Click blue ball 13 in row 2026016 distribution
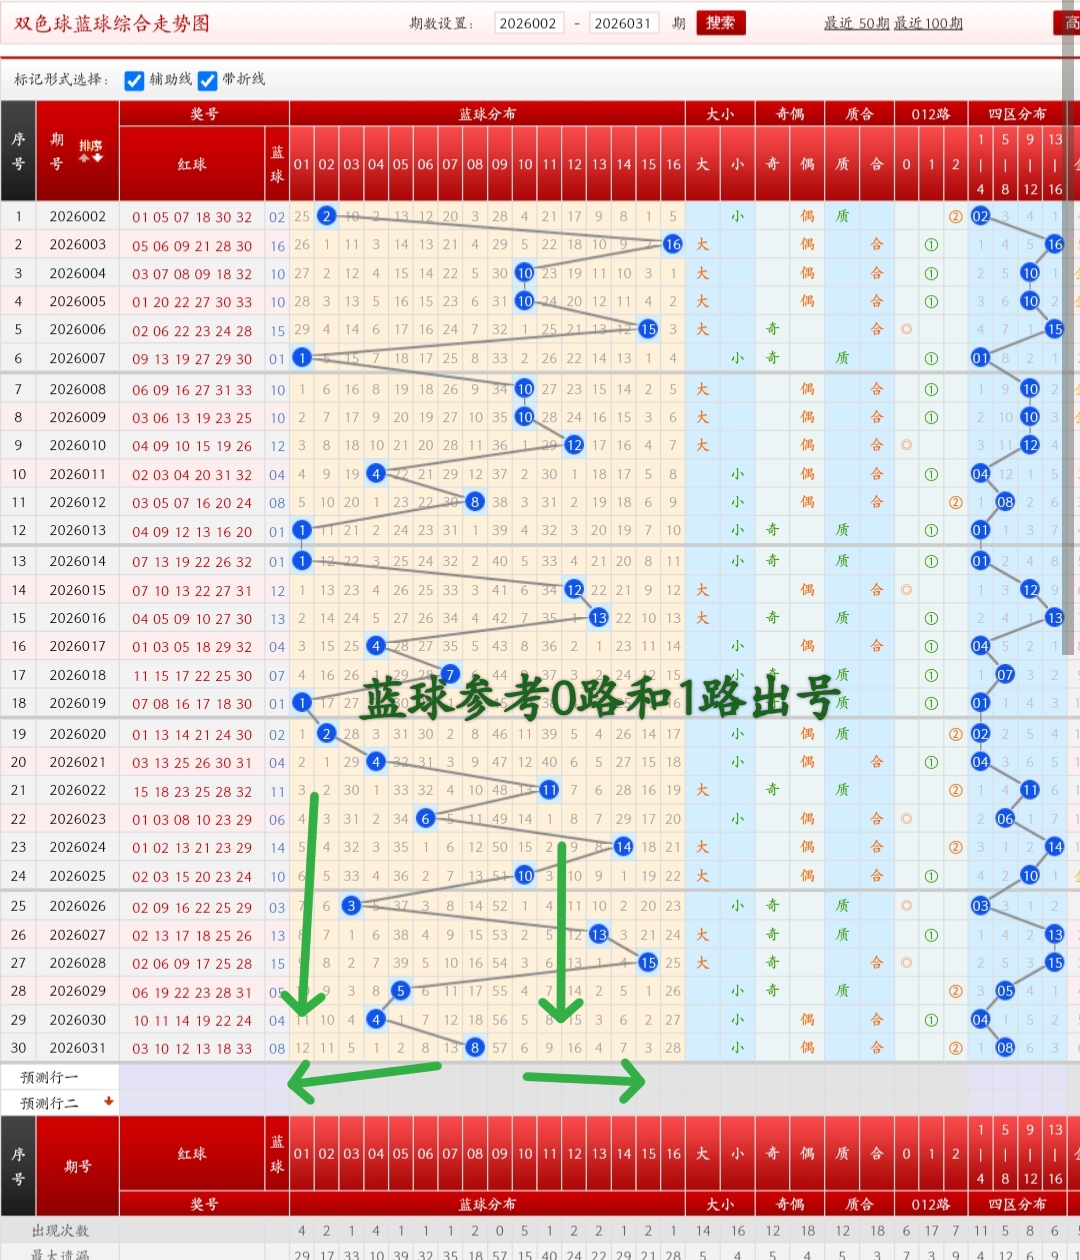The image size is (1080, 1260). coord(598,617)
